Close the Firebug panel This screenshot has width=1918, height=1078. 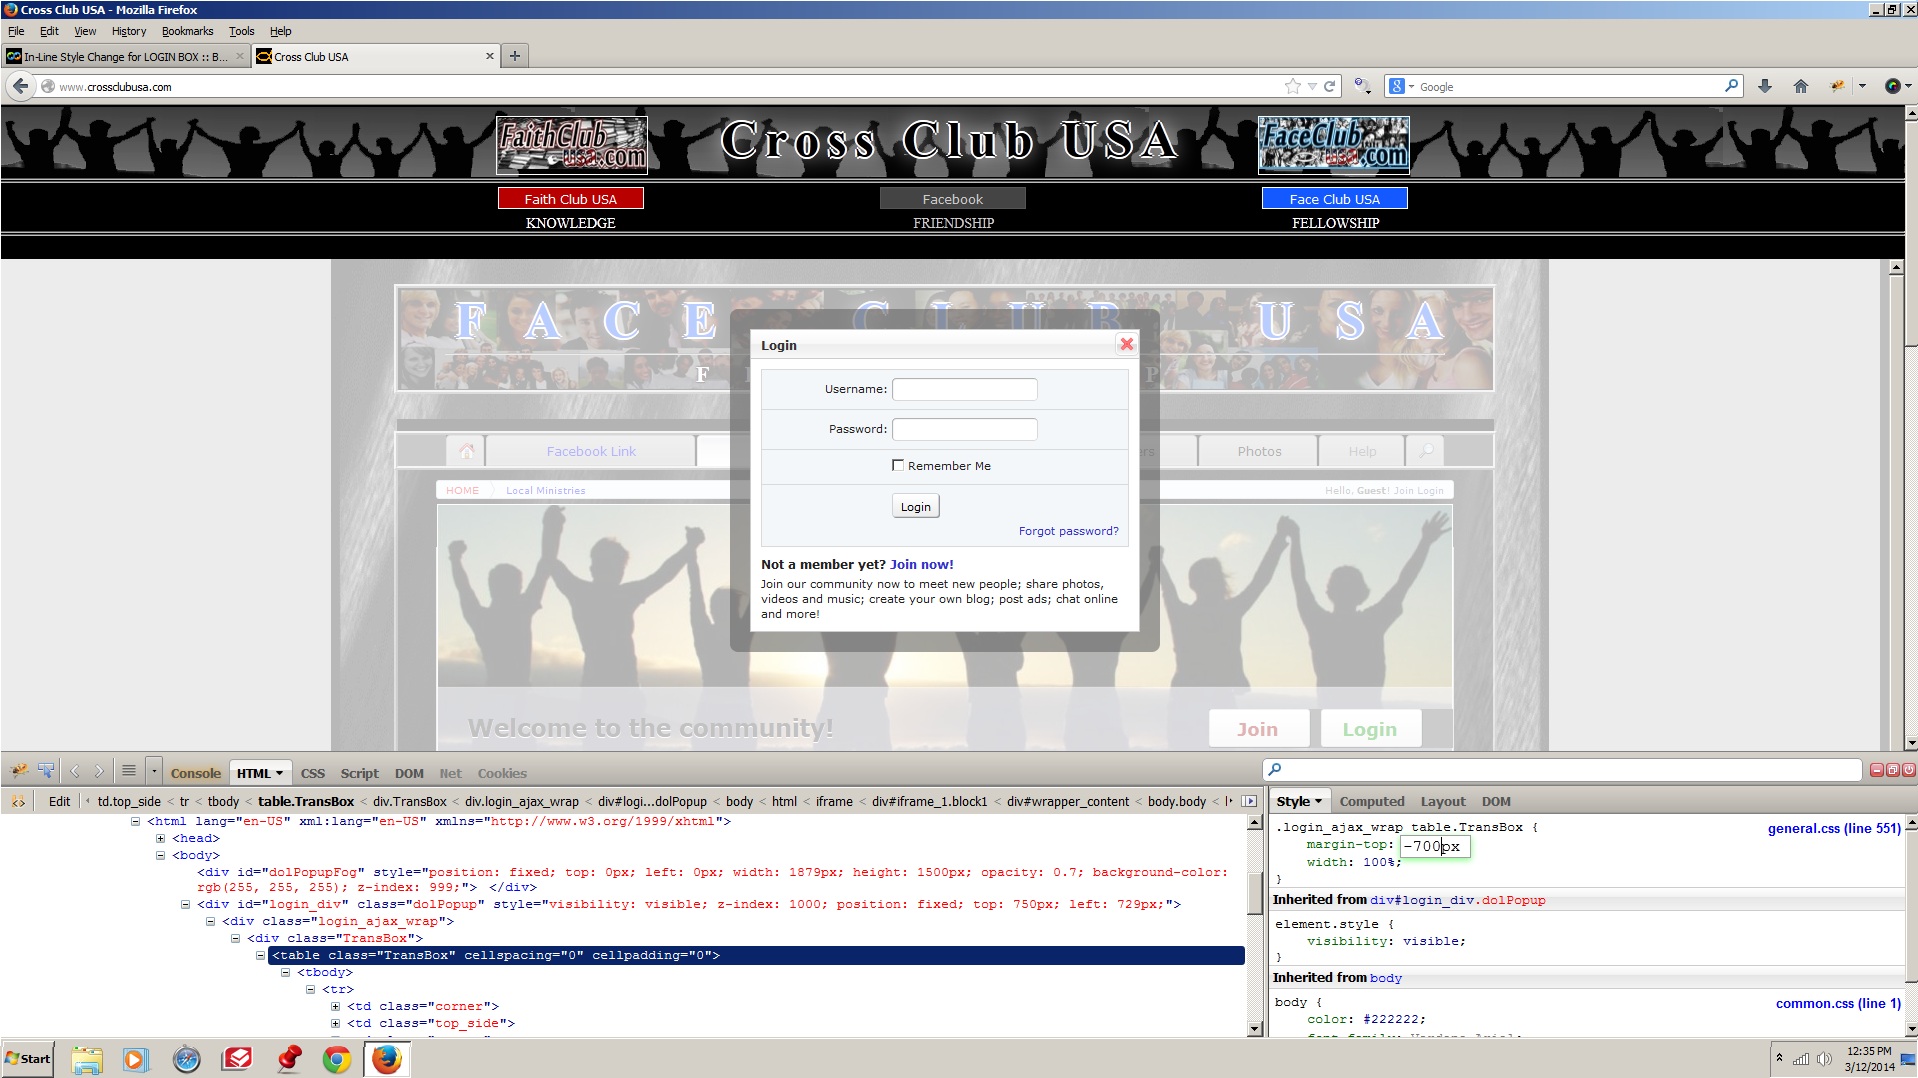[x=1908, y=769]
